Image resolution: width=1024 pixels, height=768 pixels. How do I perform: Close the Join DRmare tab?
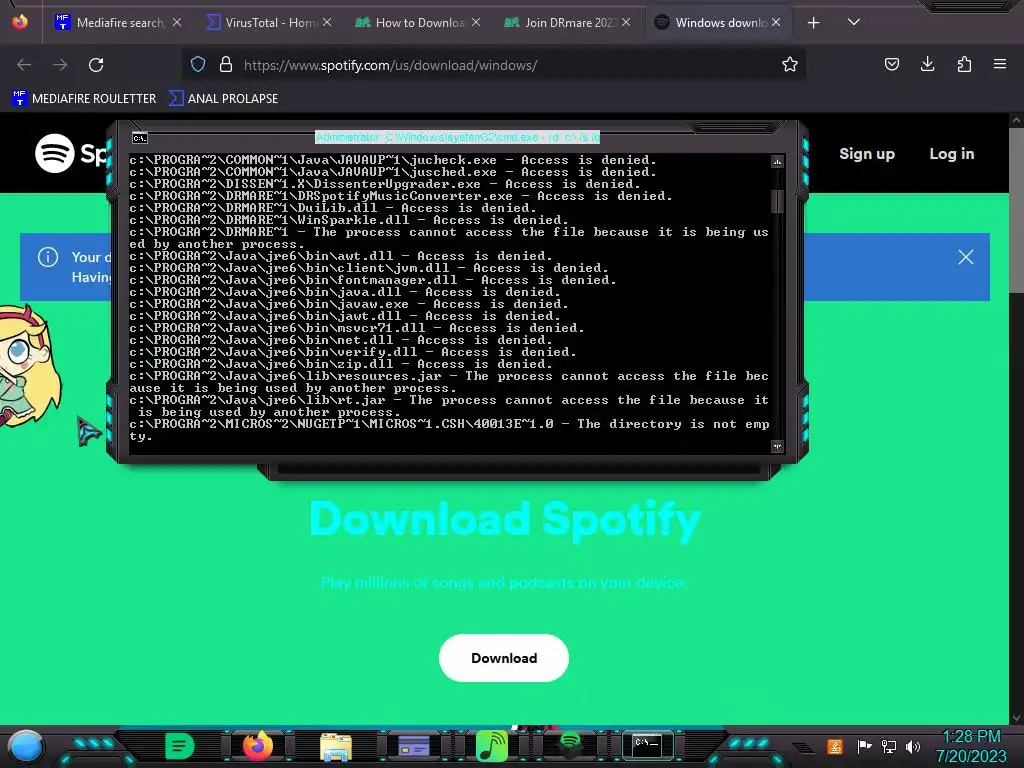pyautogui.click(x=626, y=22)
